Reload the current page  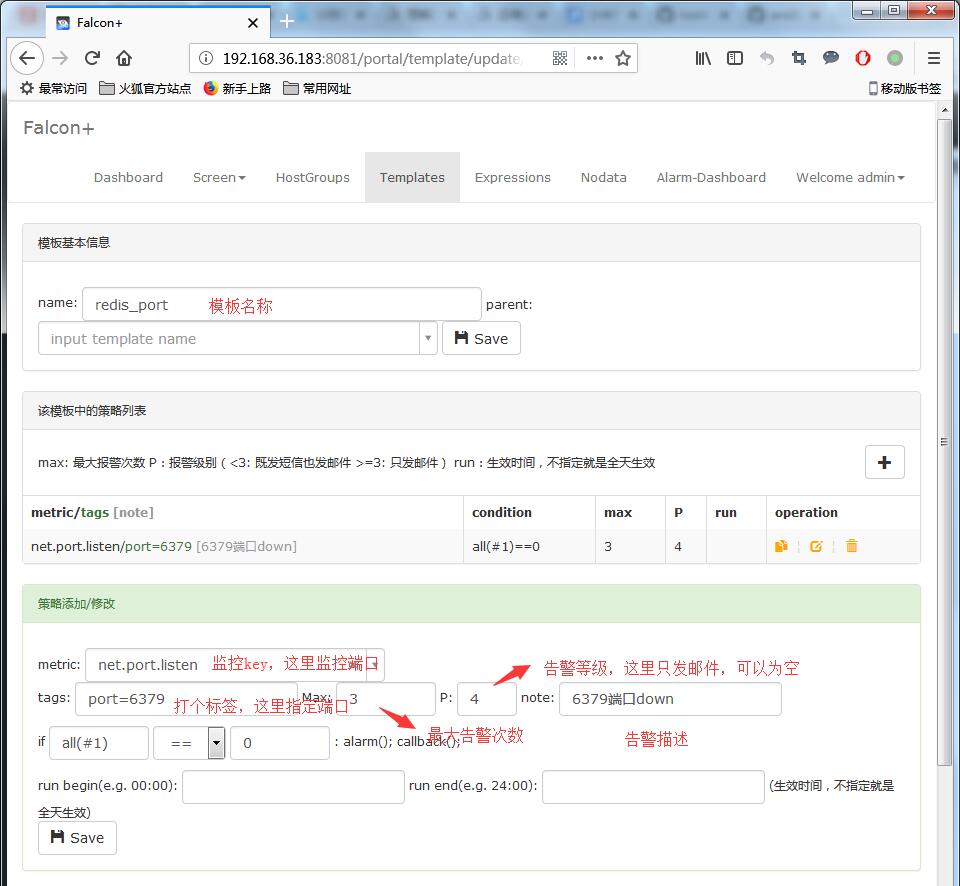pos(92,58)
